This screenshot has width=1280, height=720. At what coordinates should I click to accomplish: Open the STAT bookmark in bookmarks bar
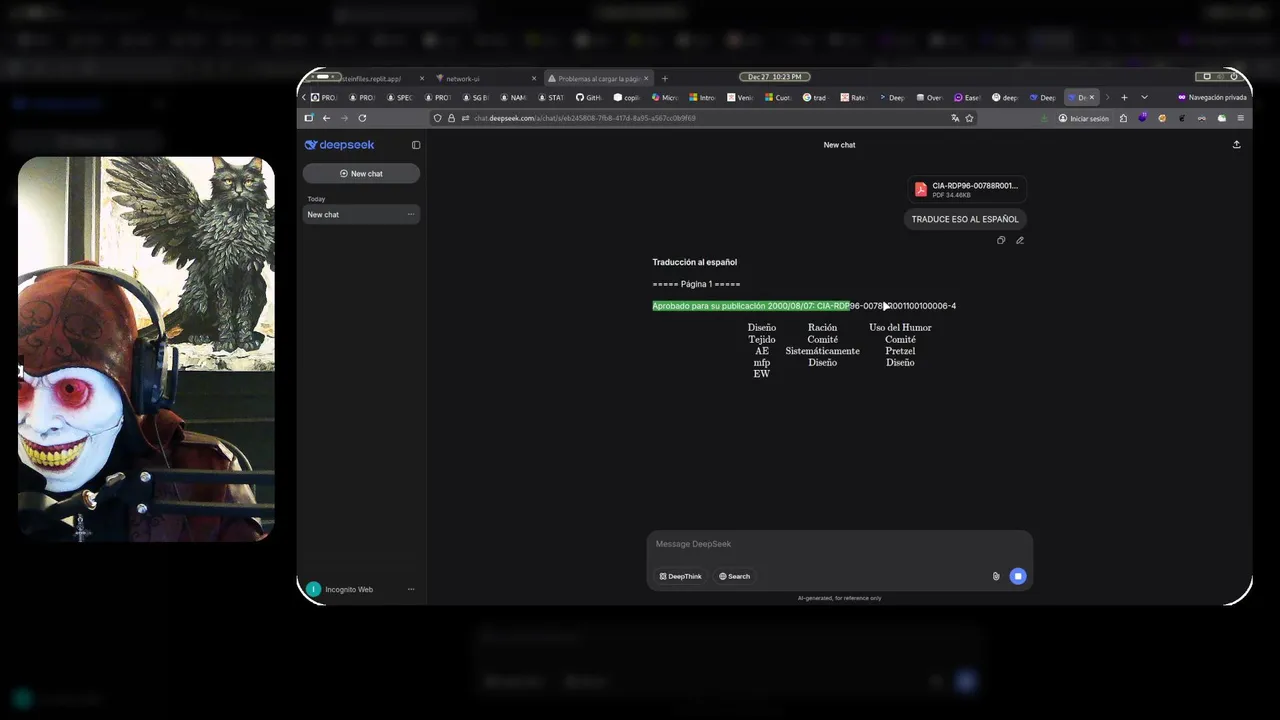tap(551, 98)
